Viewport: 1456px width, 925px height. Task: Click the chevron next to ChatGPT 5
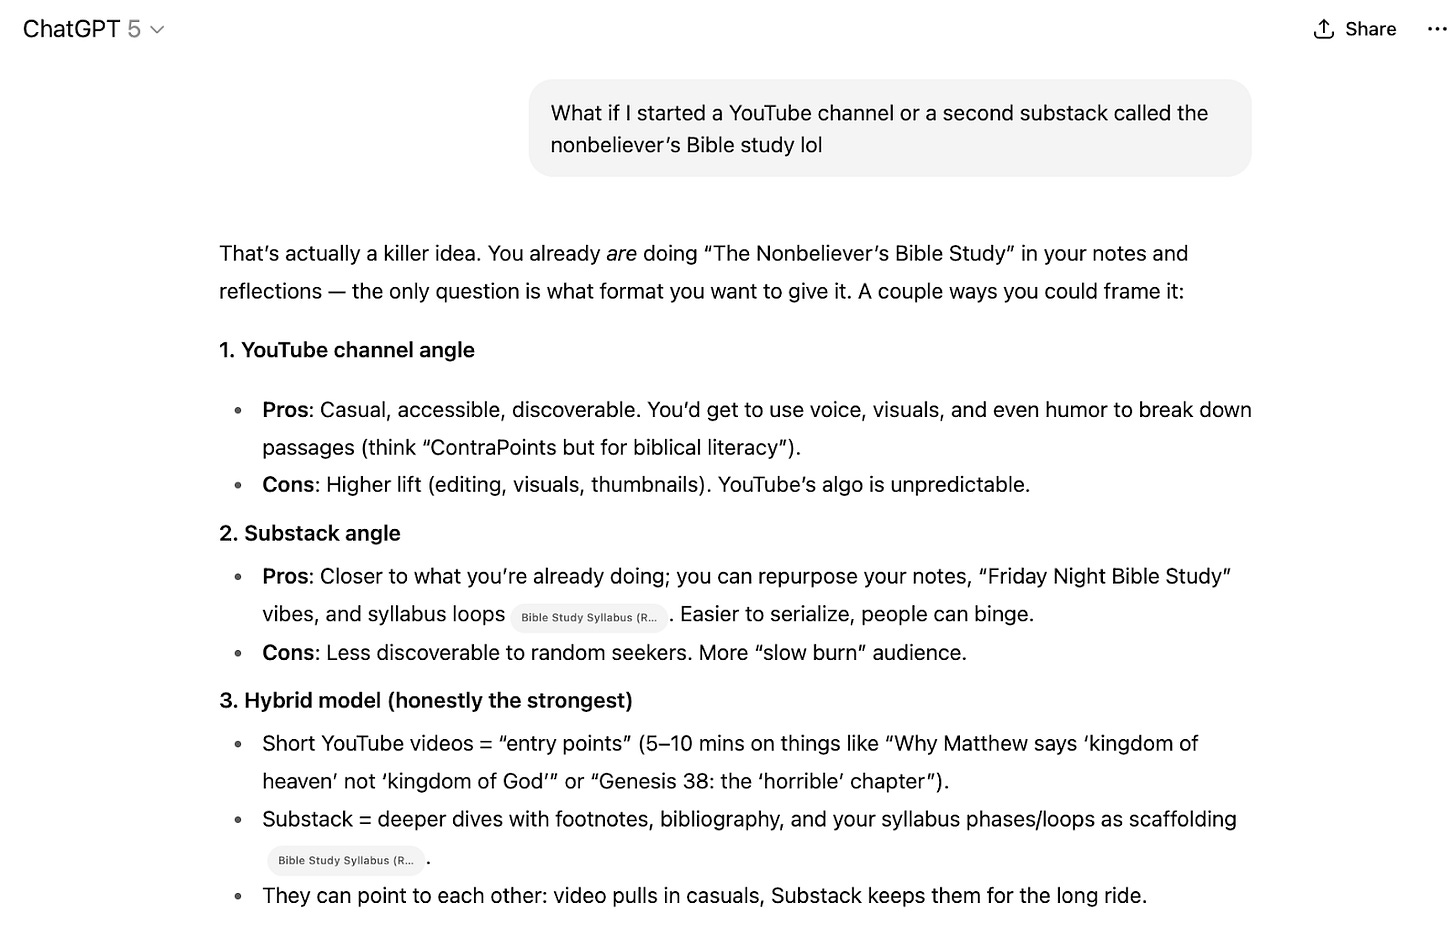tap(157, 30)
